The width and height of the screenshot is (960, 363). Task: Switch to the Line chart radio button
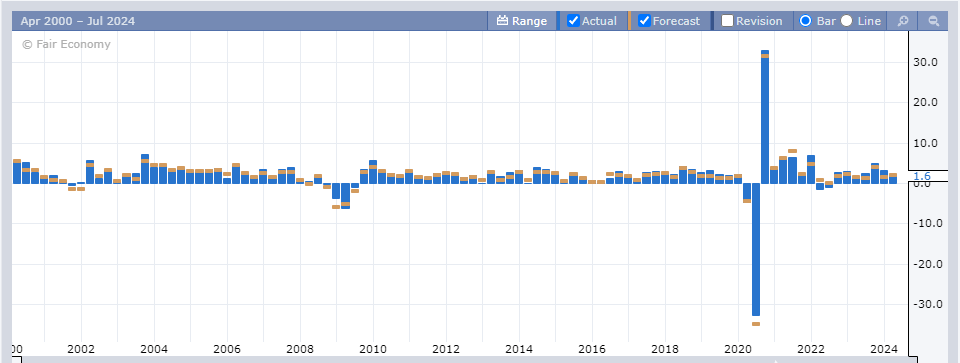pyautogui.click(x=846, y=21)
